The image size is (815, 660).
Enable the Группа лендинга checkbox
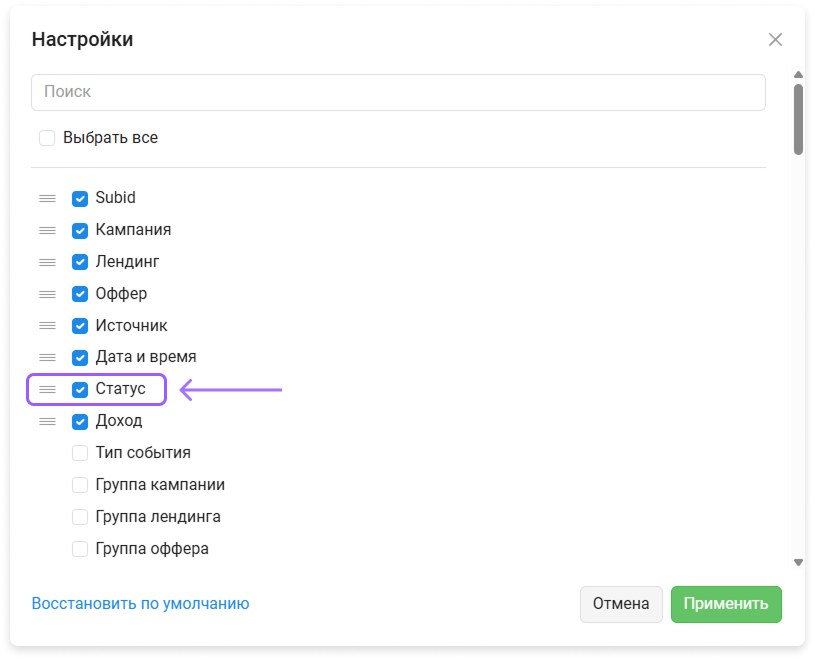[x=80, y=517]
